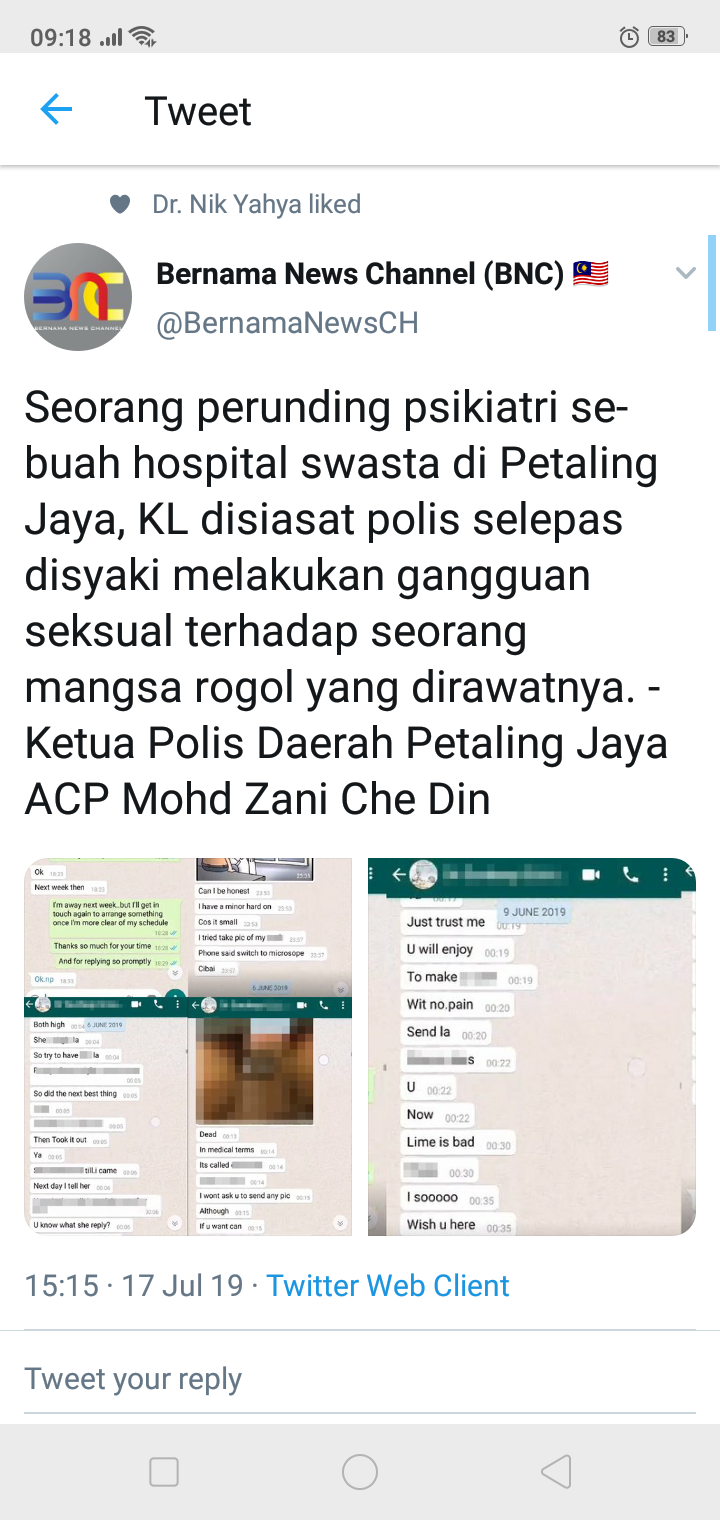Screen dimensions: 720x1520
Task: Tap the Android back triangle button
Action: click(556, 1472)
